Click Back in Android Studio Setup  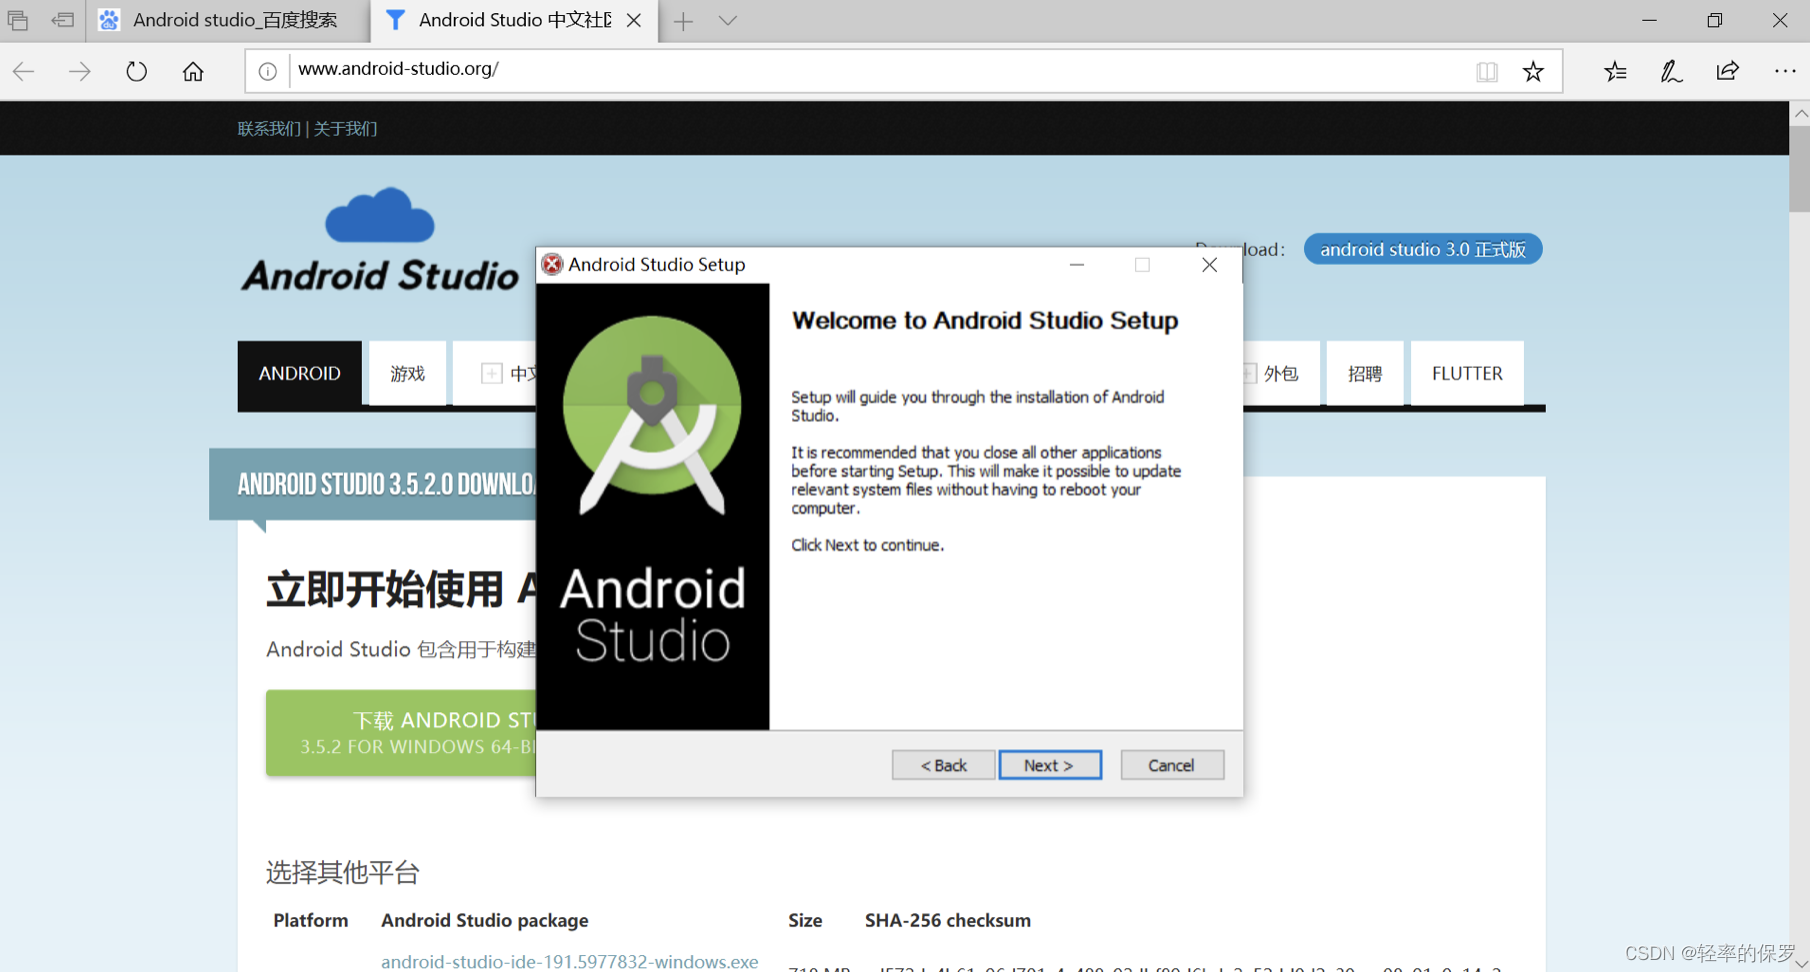pos(943,765)
